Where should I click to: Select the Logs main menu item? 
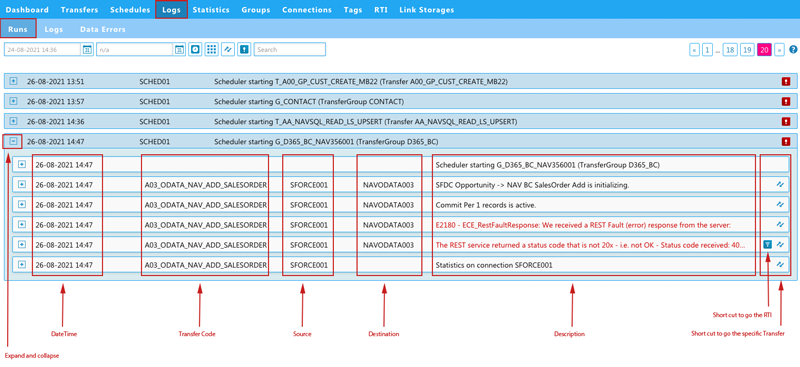point(171,10)
